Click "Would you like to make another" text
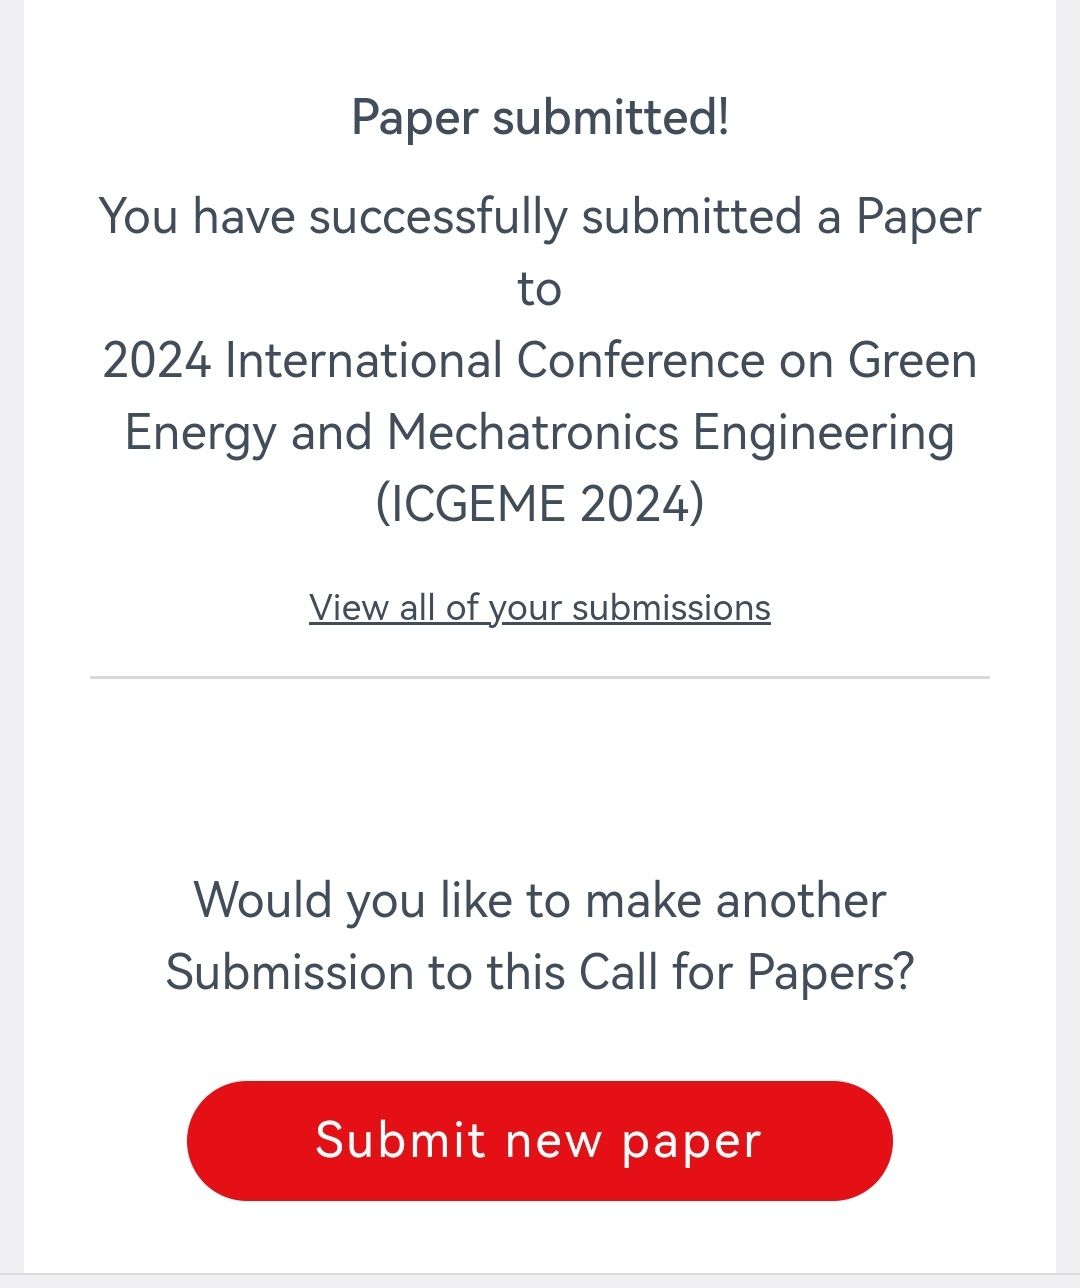 pos(540,899)
